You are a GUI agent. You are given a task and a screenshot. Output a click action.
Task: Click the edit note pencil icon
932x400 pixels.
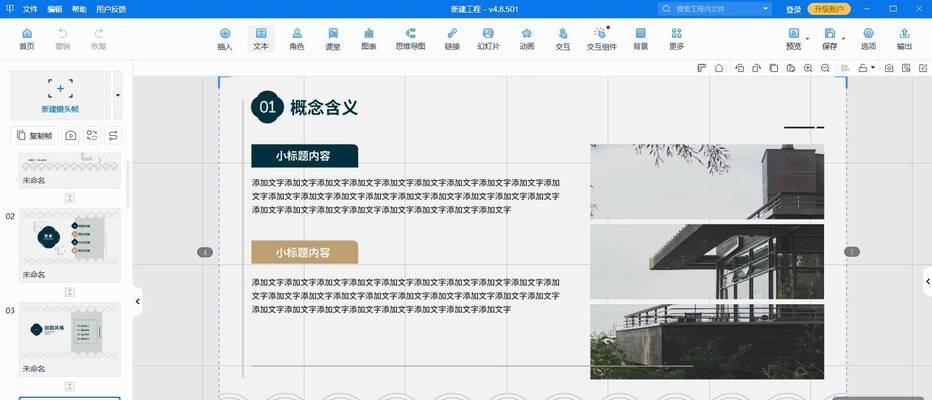point(923,68)
